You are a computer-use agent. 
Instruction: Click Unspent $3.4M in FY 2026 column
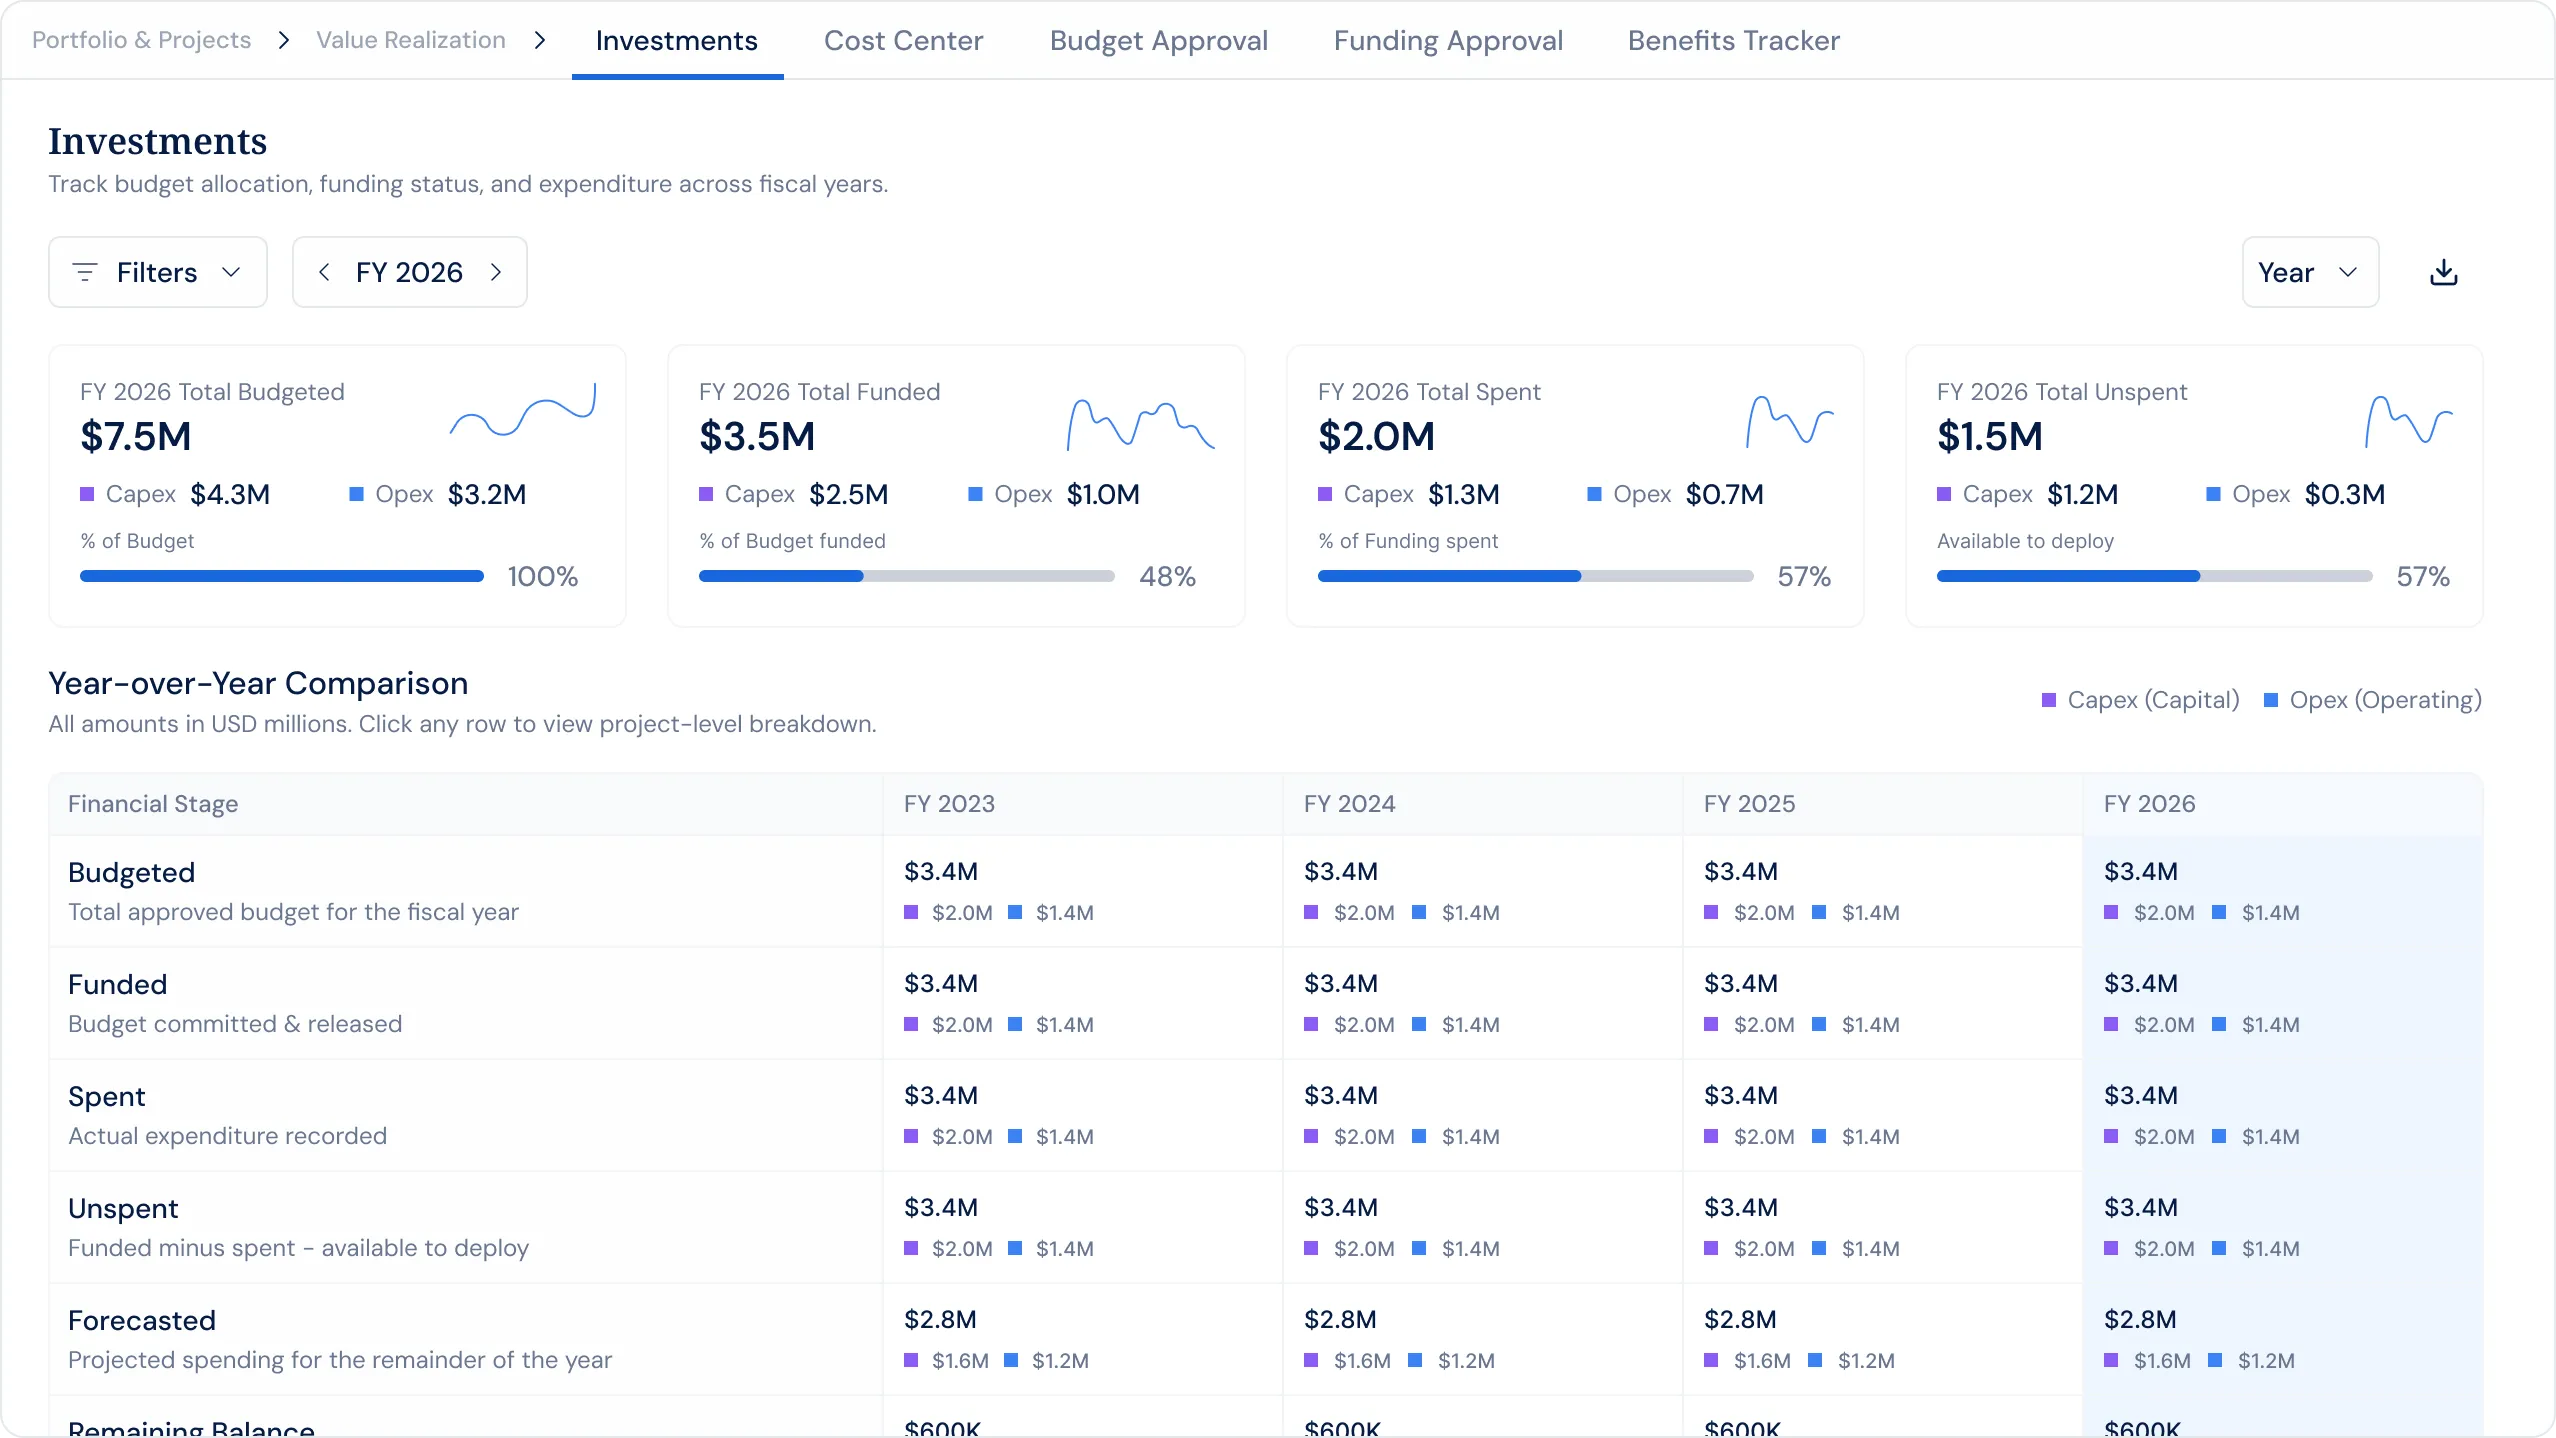point(2141,1207)
